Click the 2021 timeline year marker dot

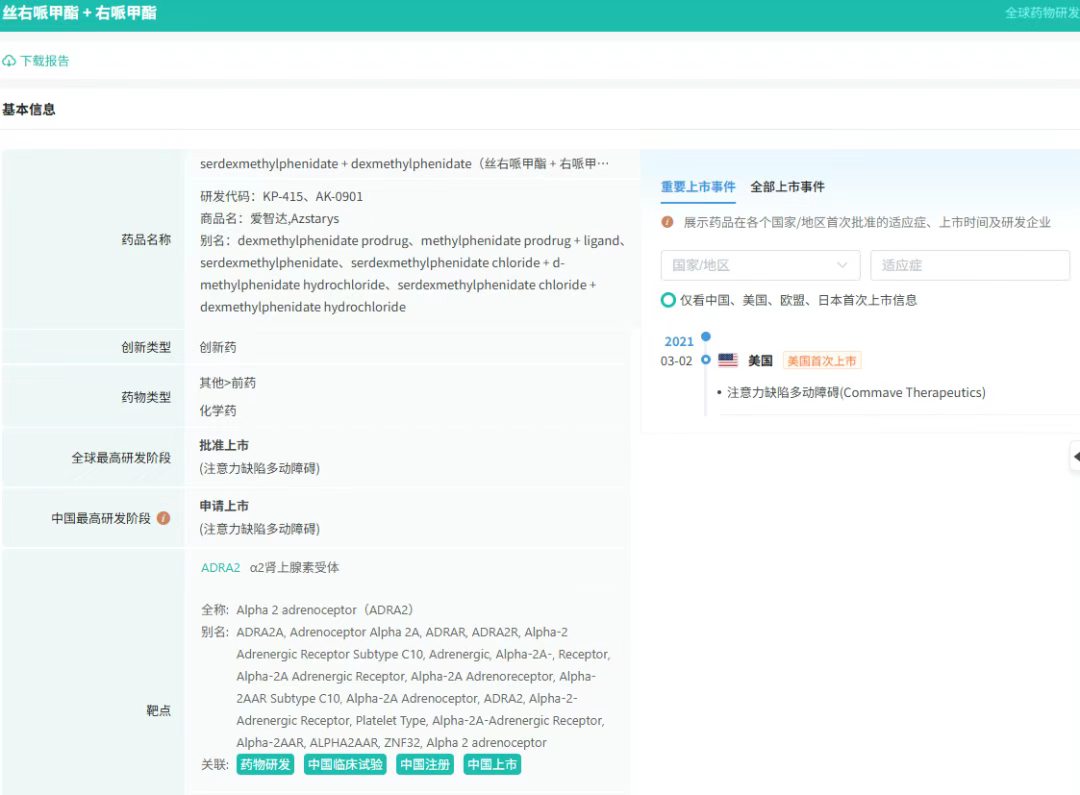tap(705, 337)
